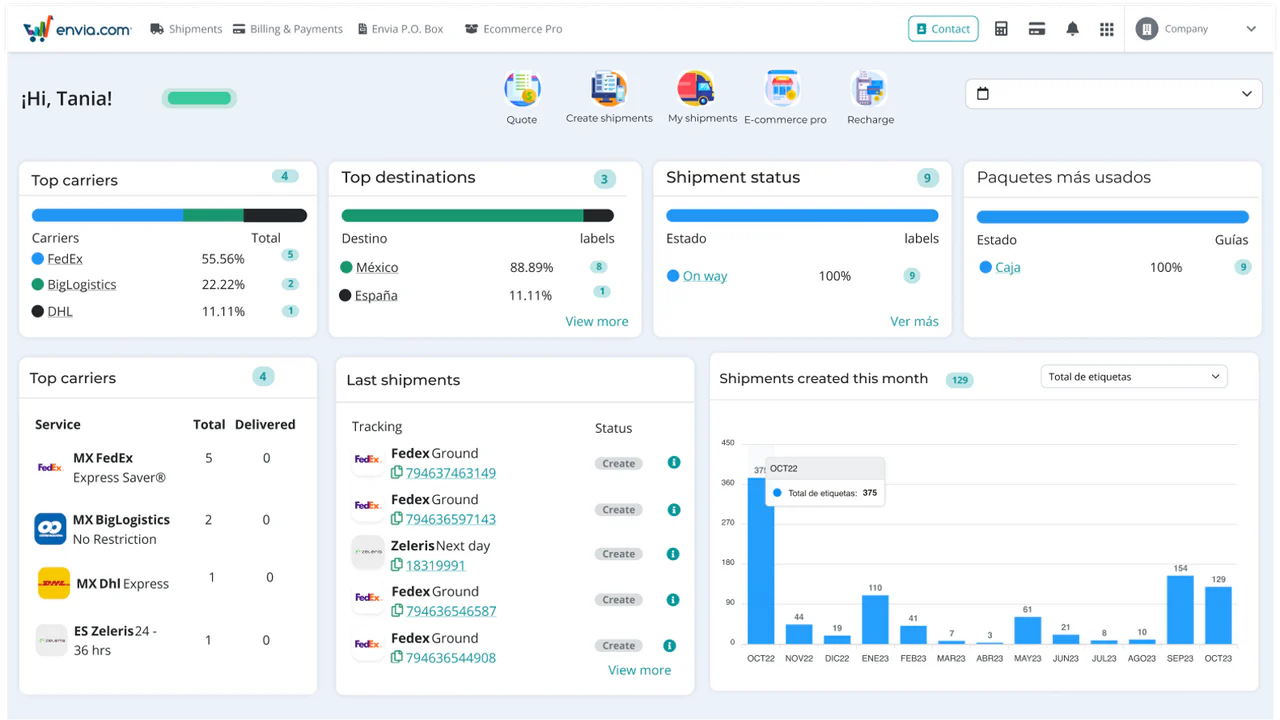Click the SEP23 bar in chart
Viewport: 1280px width, 720px height.
point(1180,609)
